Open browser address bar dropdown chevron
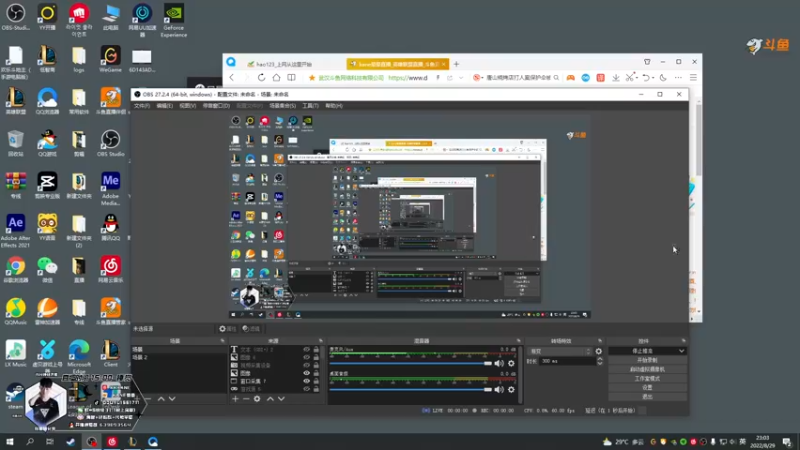 point(461,78)
